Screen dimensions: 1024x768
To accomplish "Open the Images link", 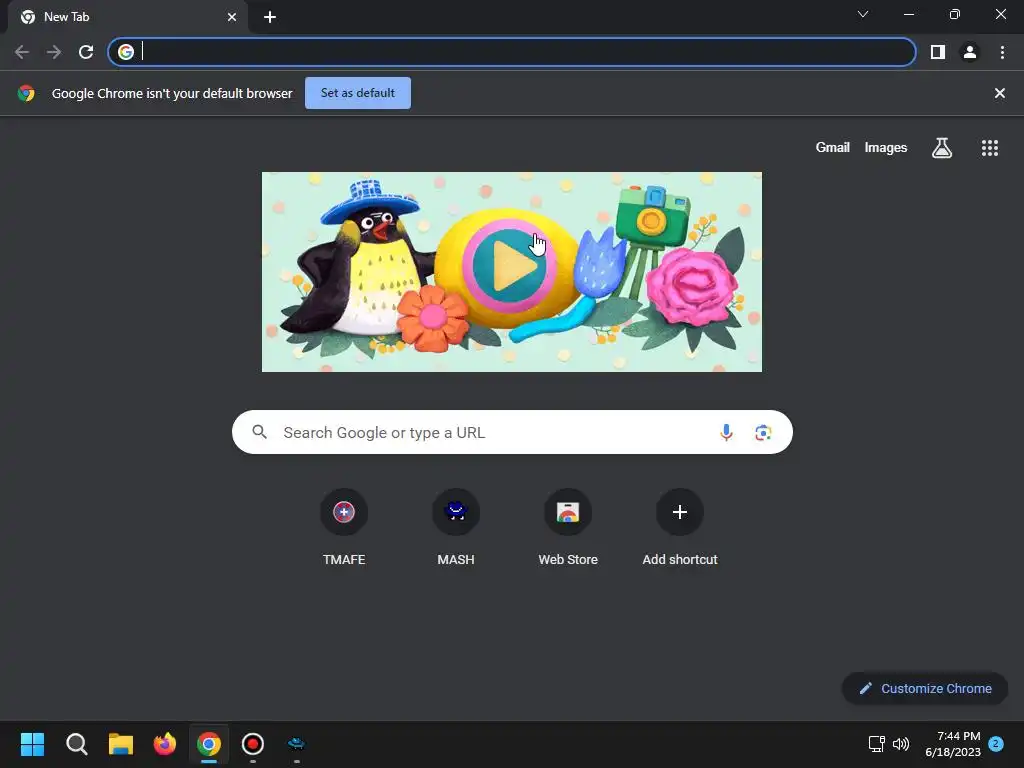I will click(886, 148).
